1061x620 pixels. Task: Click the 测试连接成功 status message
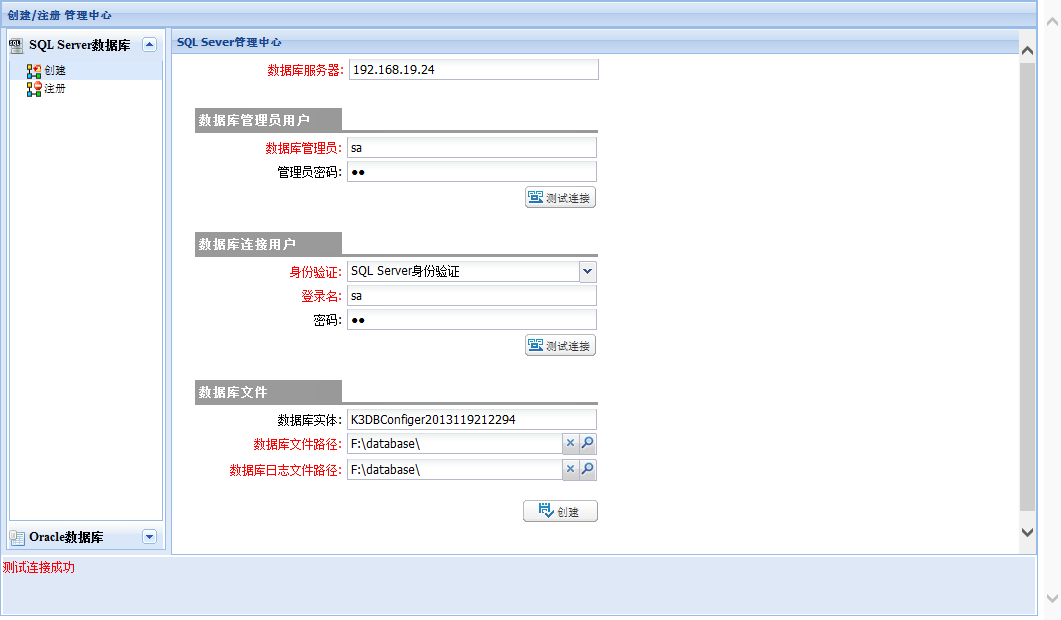point(39,567)
